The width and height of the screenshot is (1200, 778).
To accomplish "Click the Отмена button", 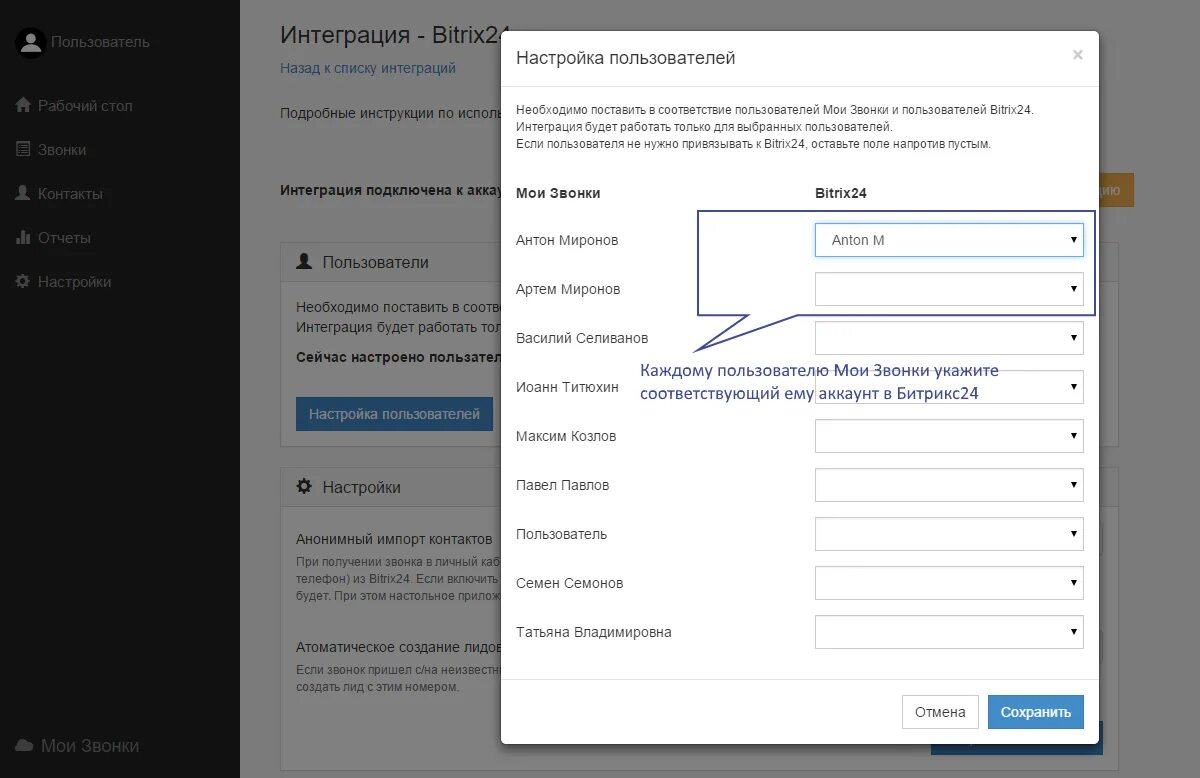I will pyautogui.click(x=940, y=712).
